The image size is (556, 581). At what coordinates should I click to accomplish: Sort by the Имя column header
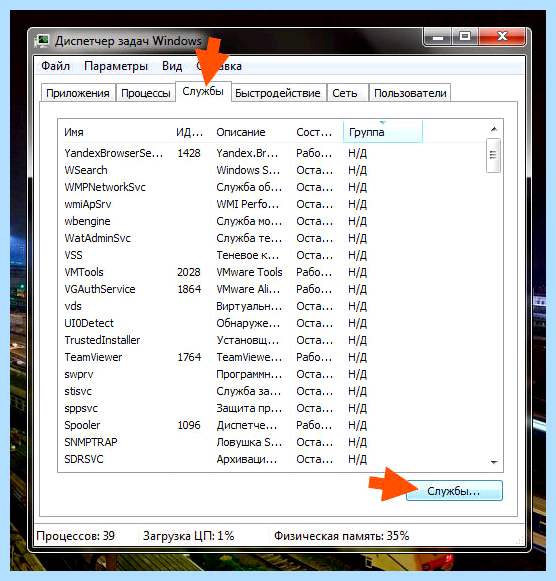(x=116, y=132)
